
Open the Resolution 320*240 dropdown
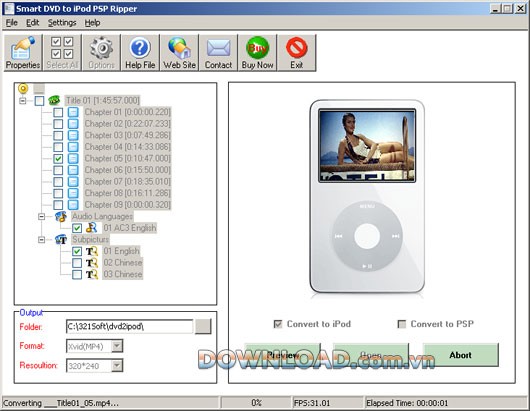[117, 366]
